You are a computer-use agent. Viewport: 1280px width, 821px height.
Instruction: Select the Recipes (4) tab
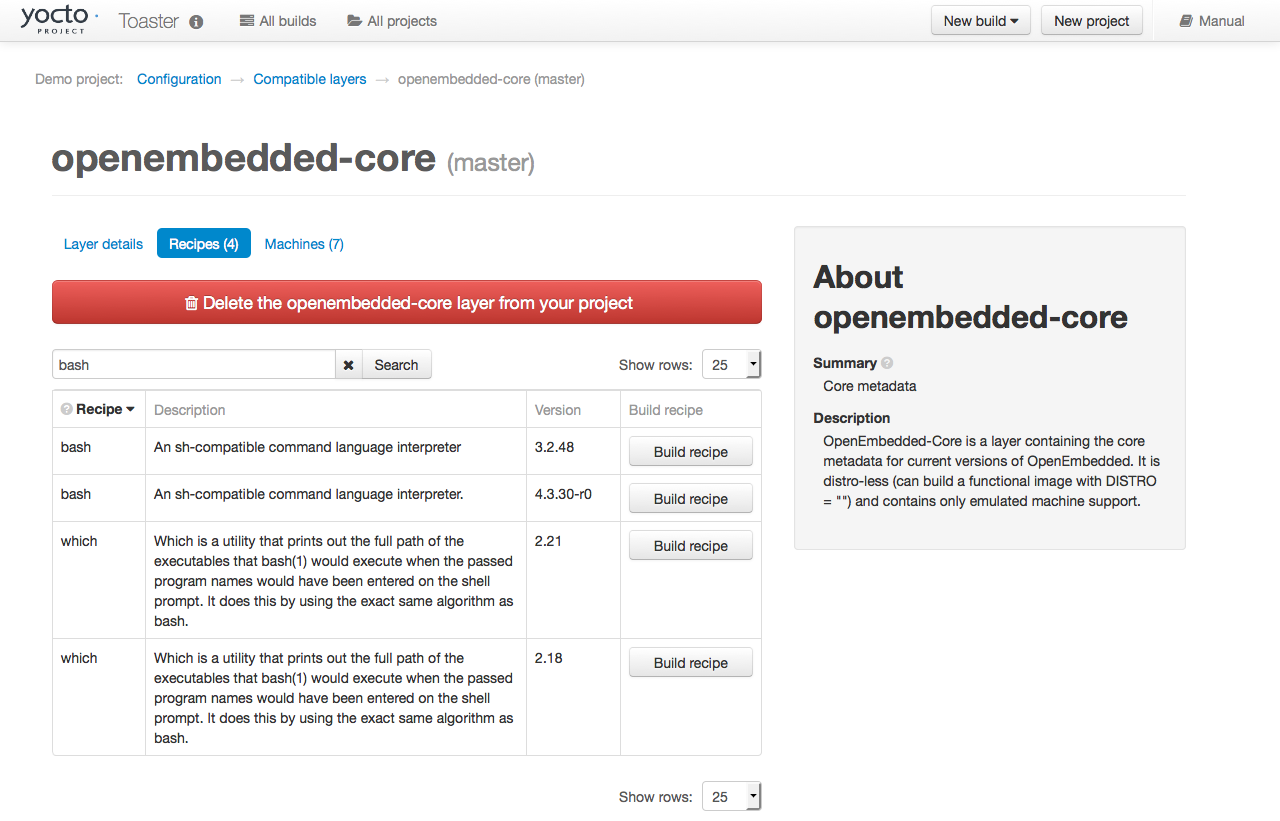203,244
